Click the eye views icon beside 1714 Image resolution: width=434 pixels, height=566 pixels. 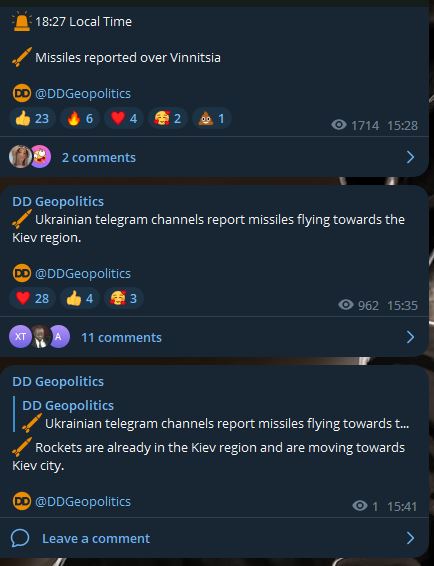pyautogui.click(x=339, y=125)
